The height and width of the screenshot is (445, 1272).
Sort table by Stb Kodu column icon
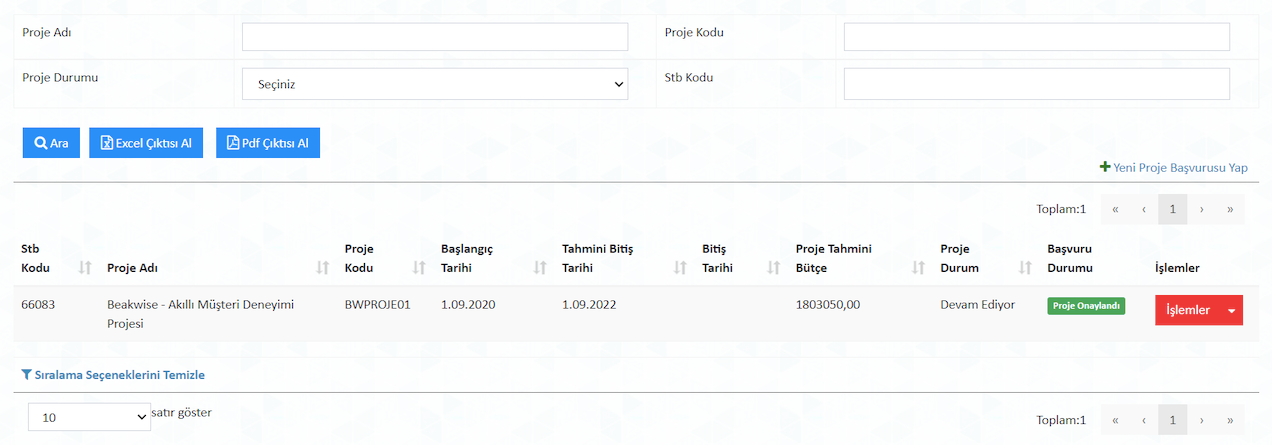tap(85, 268)
